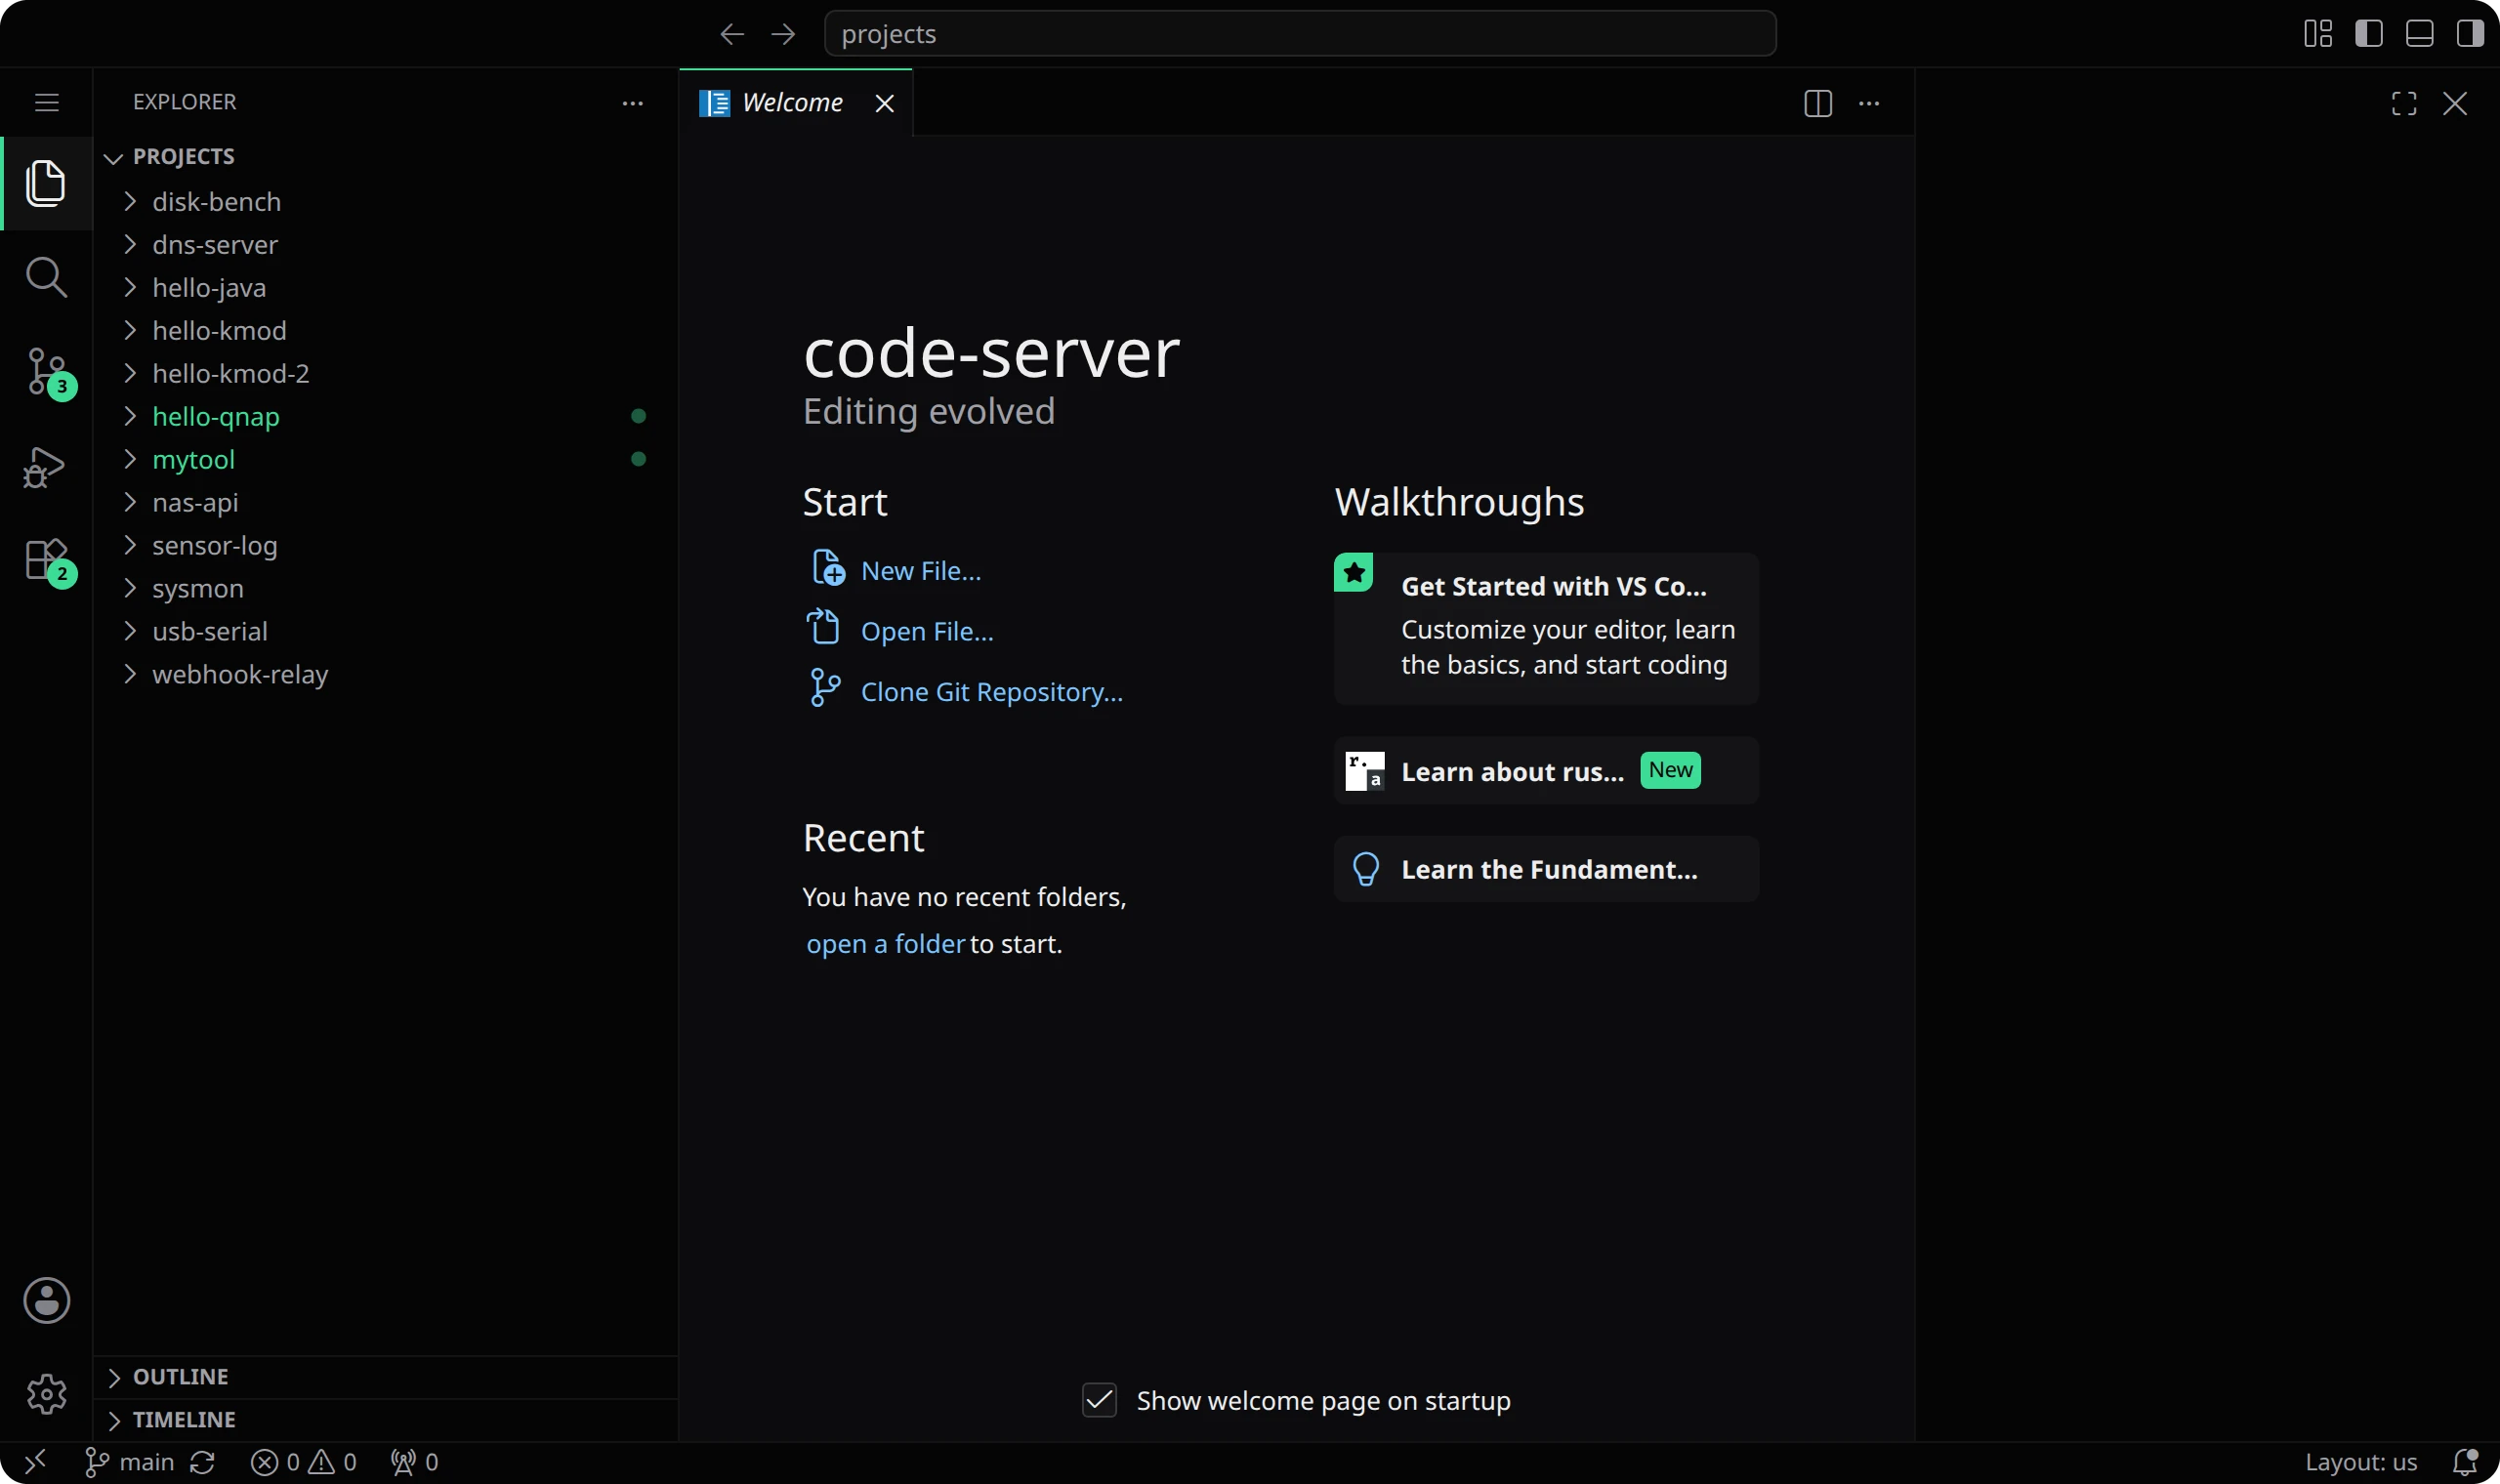Click the Layout: us status entry
Viewport: 2500px width, 1484px height.
click(2361, 1462)
